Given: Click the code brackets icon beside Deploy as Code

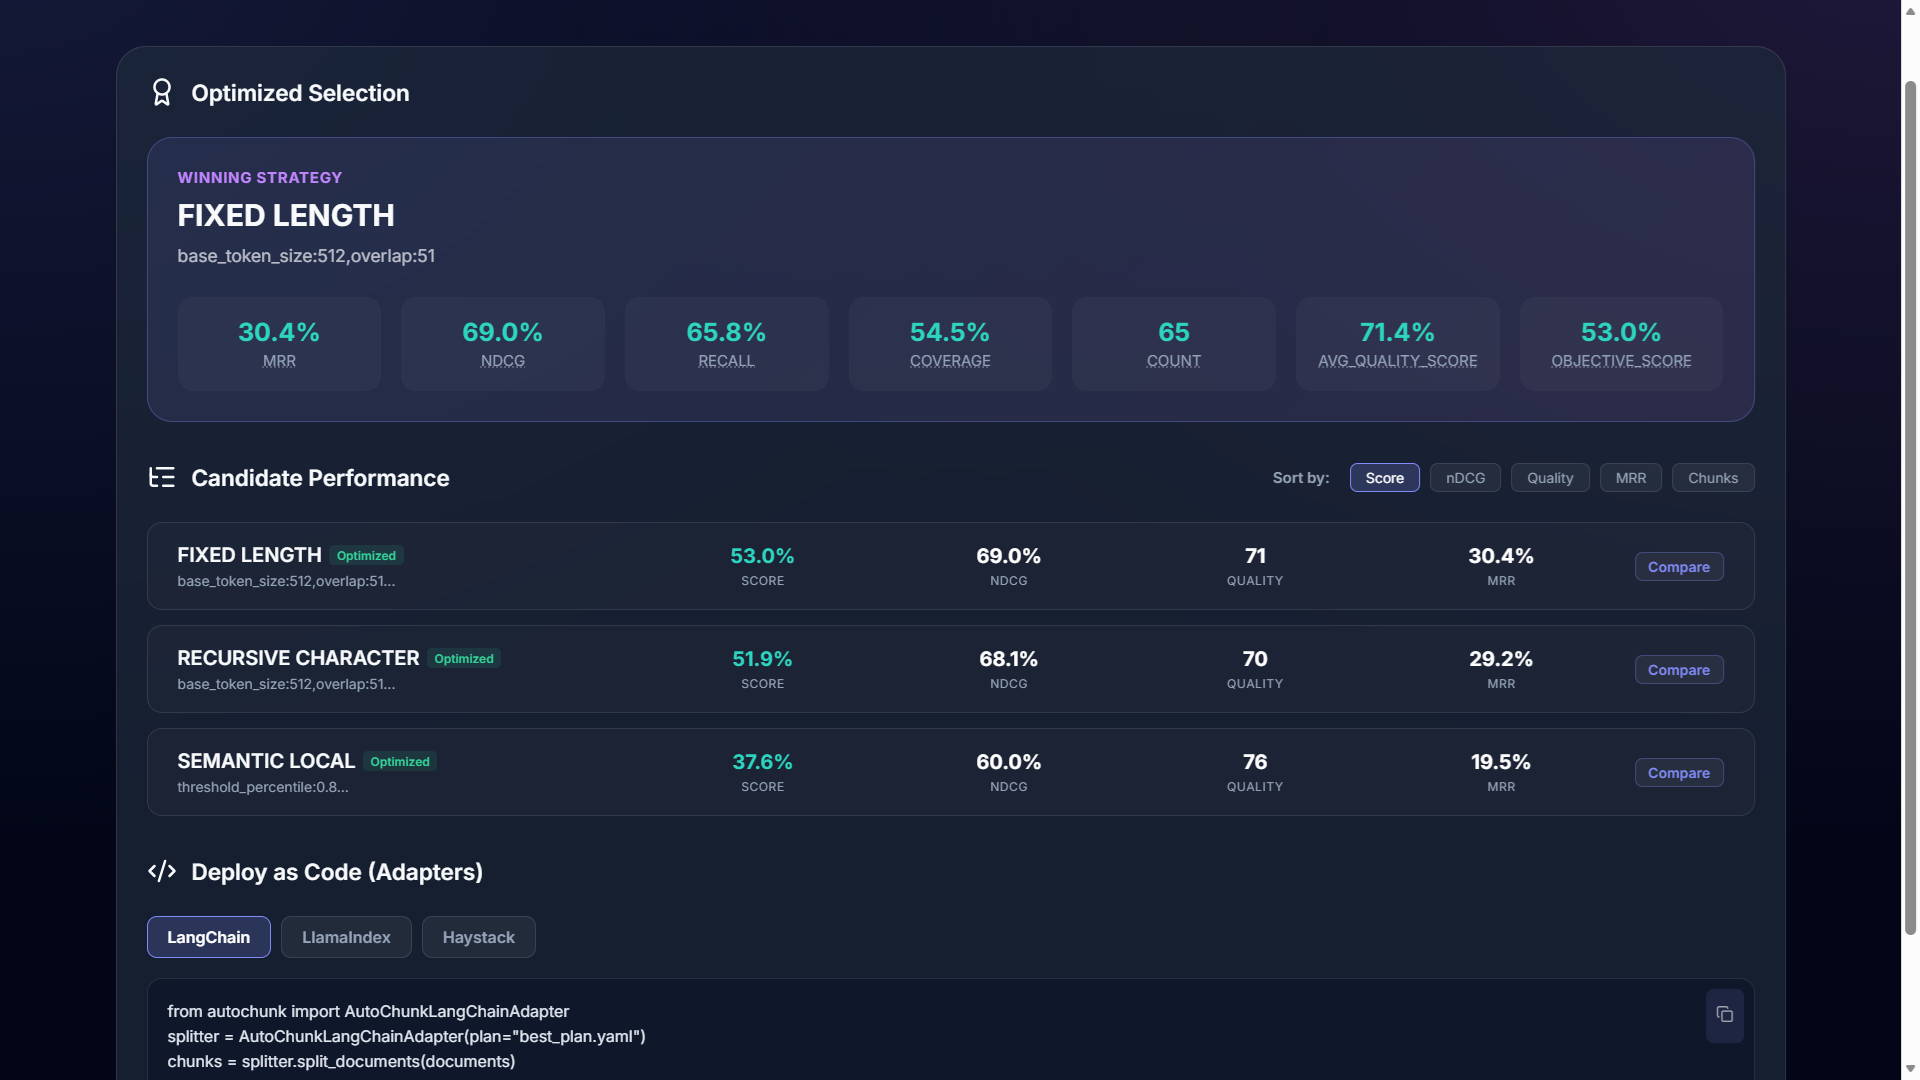Looking at the screenshot, I should point(162,871).
